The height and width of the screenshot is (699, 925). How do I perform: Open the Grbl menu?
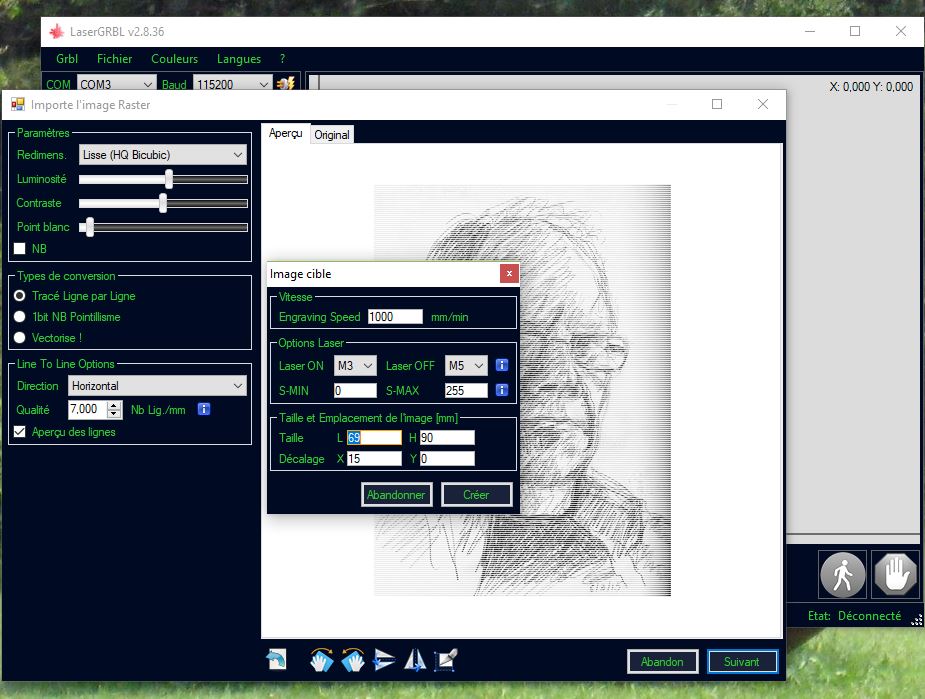(67, 59)
